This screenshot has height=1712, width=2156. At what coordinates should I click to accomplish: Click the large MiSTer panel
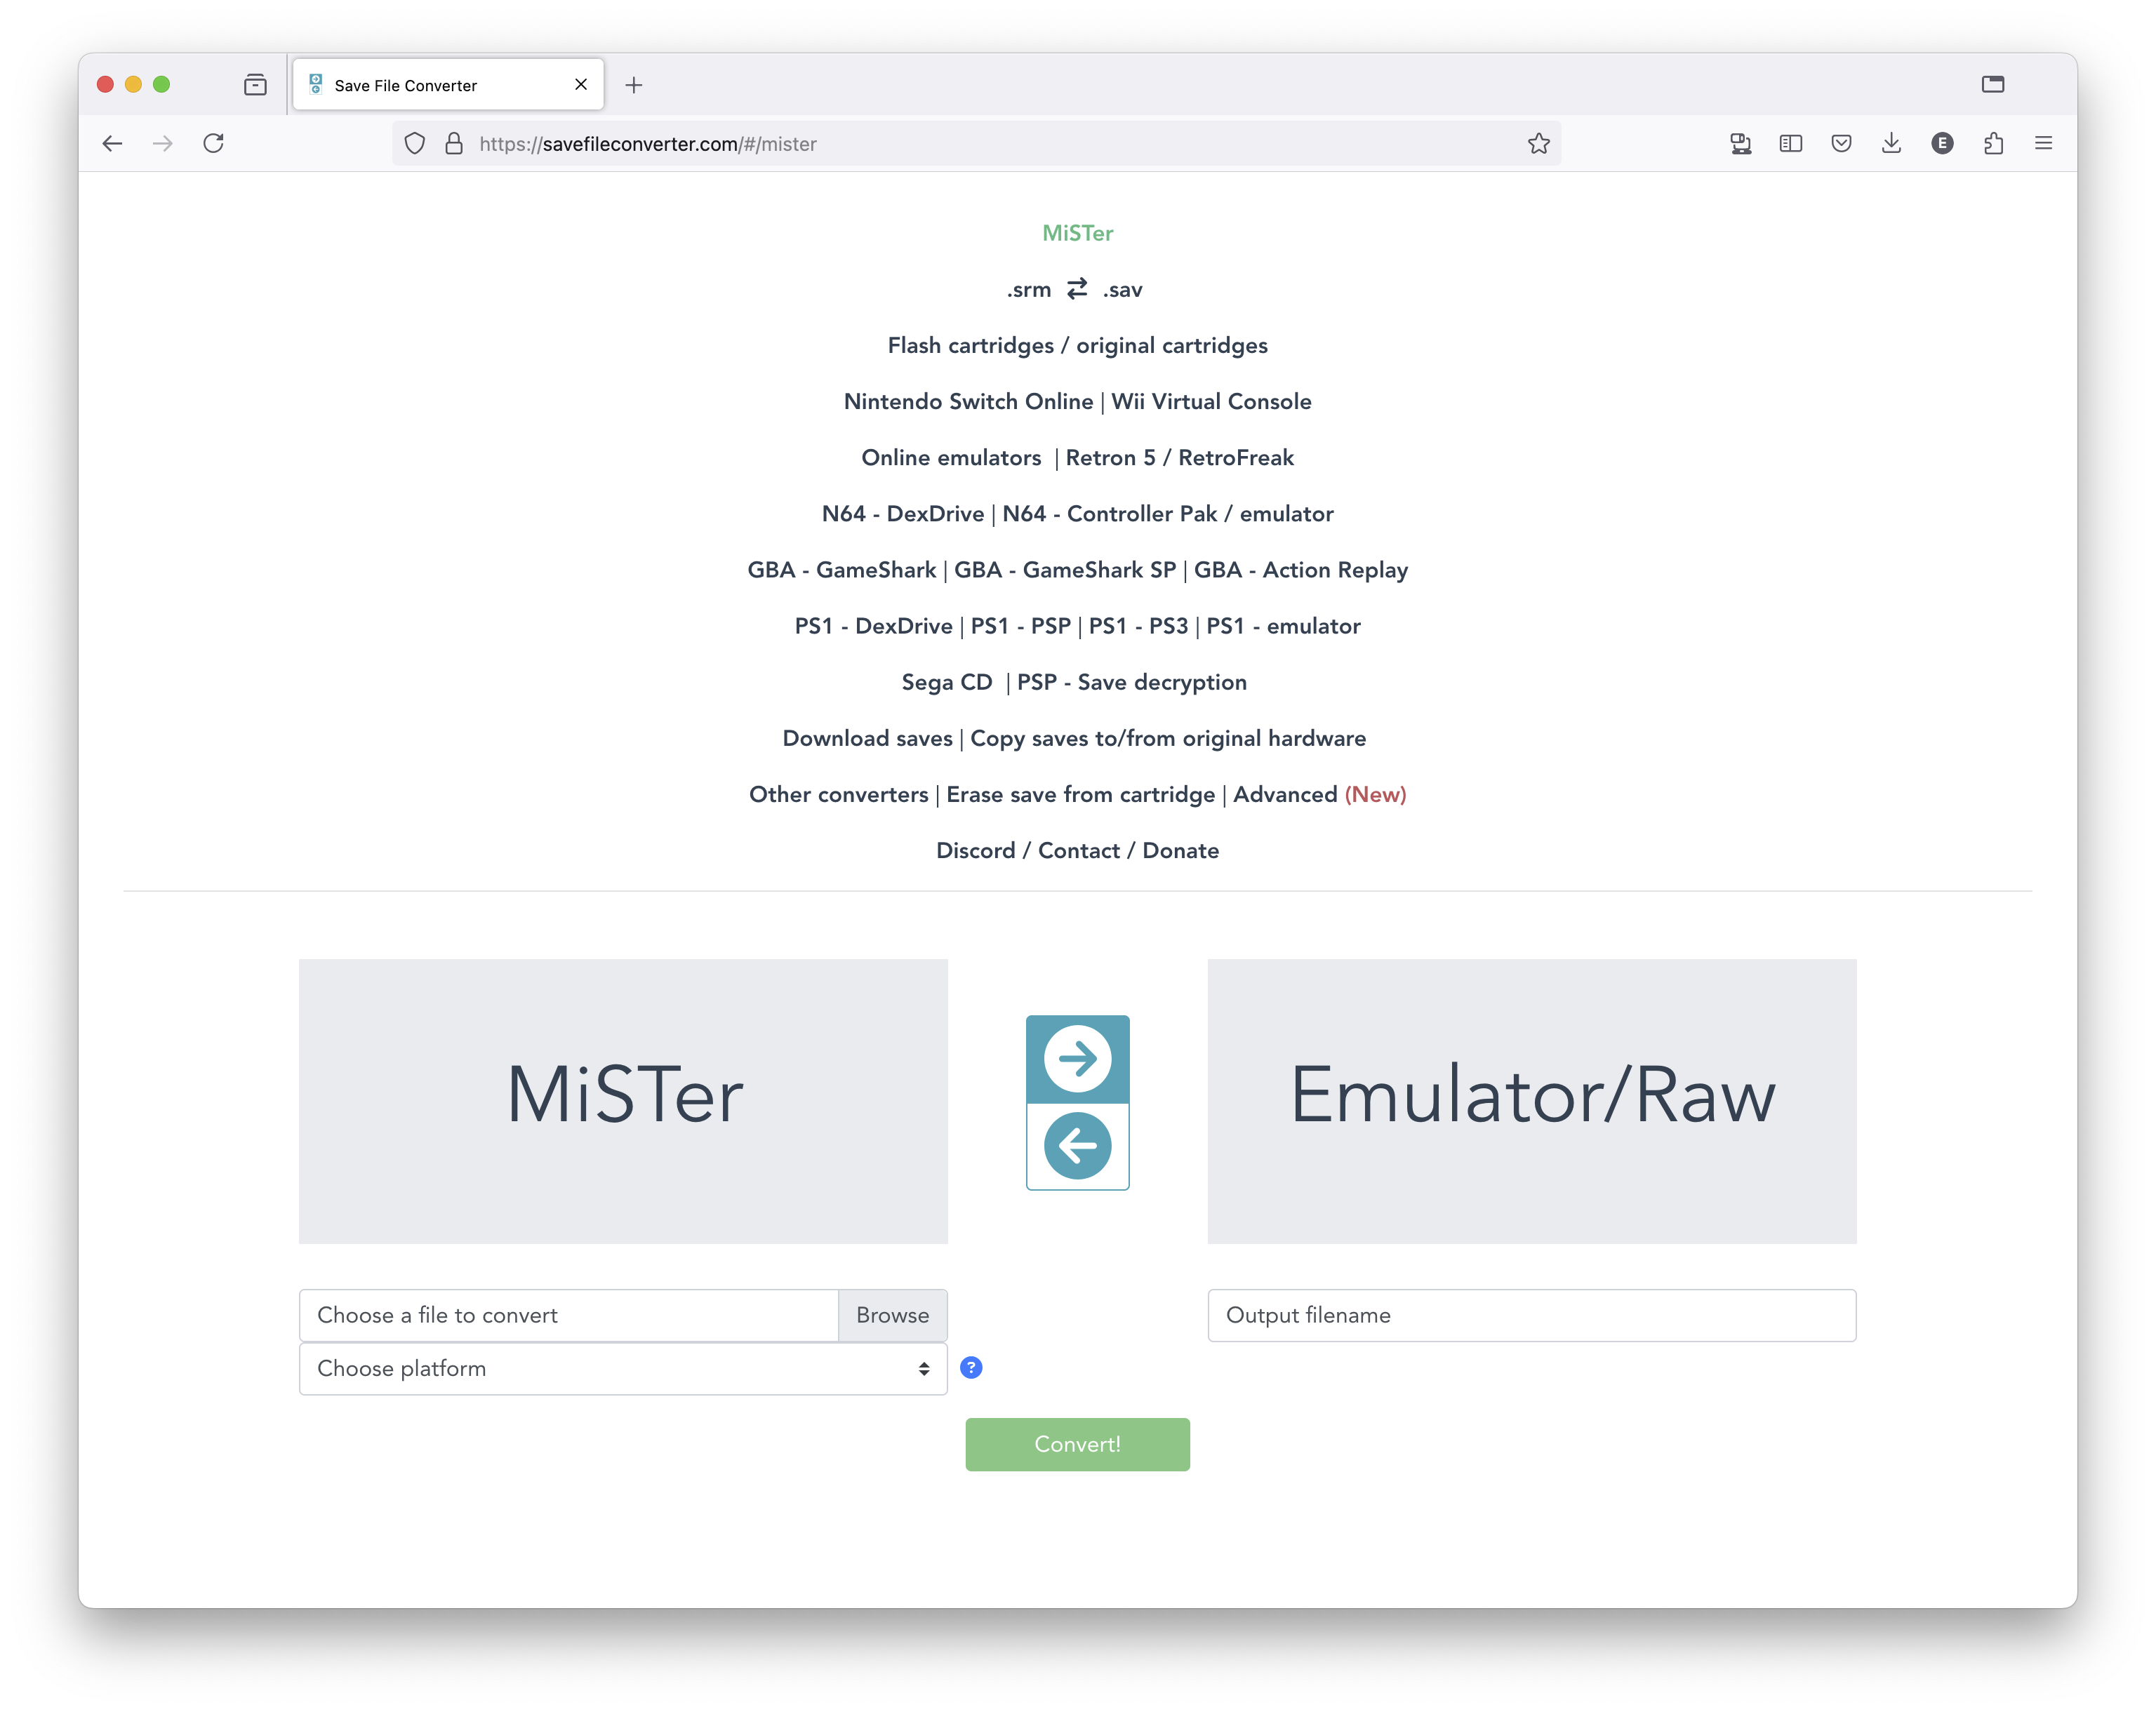coord(623,1101)
